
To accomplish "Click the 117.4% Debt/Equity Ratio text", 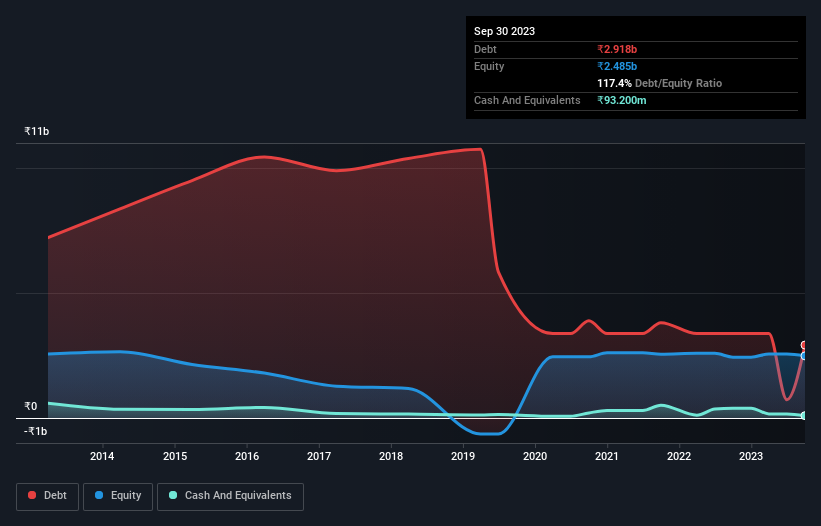I will tap(659, 83).
